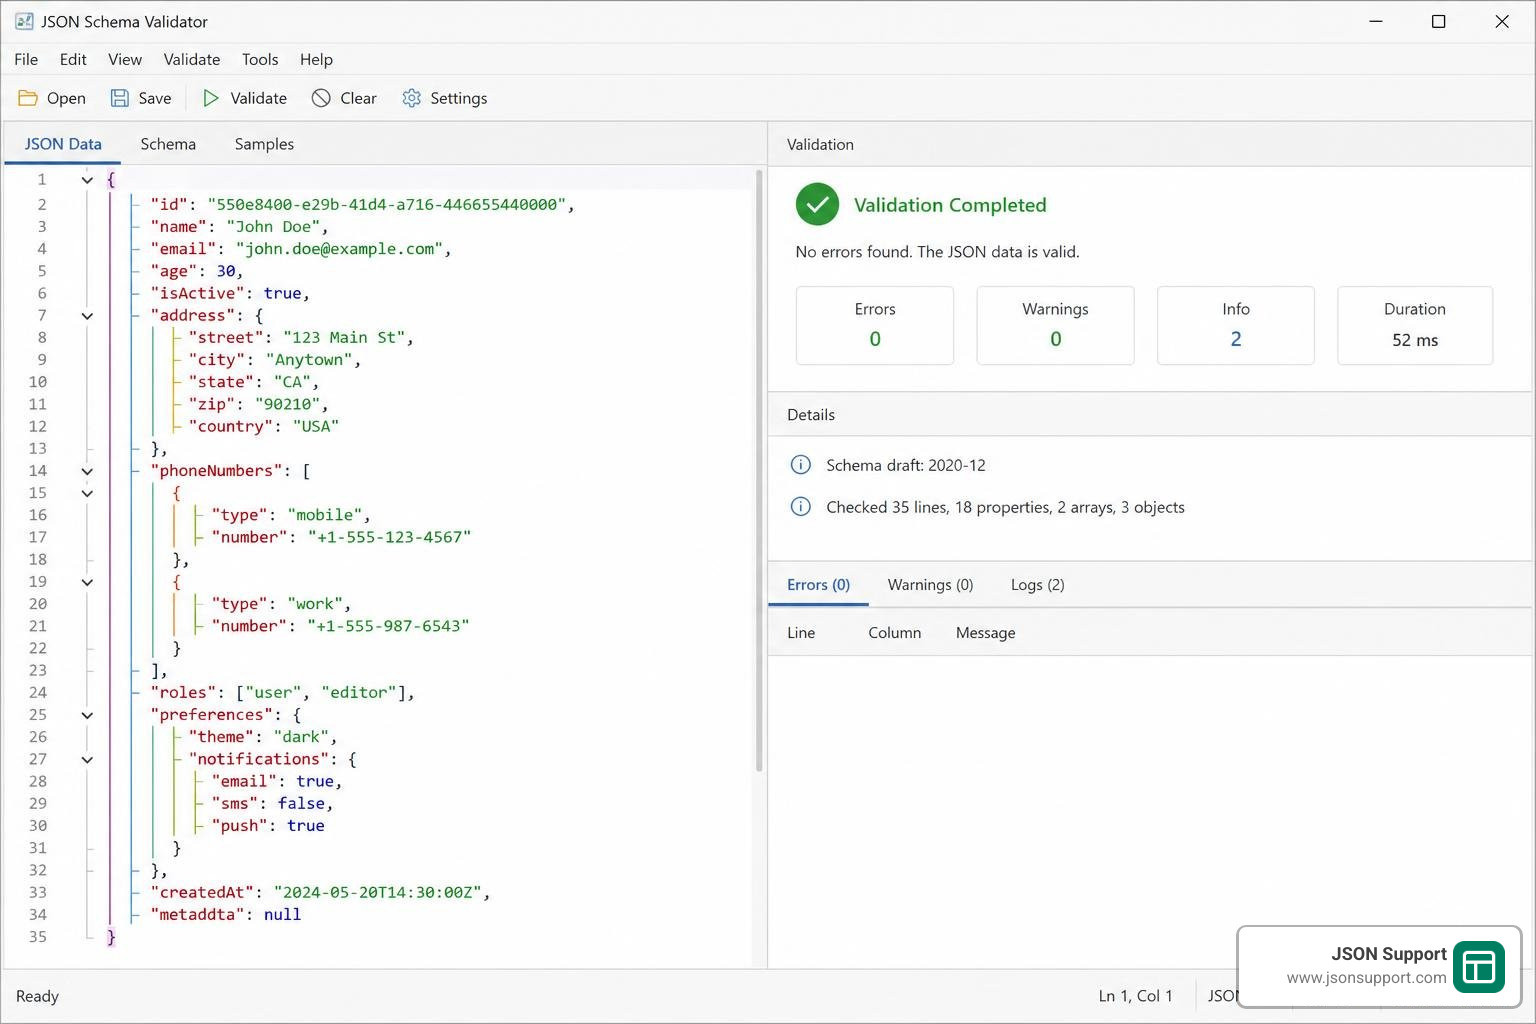
Task: Click the Schema draft: 2020-12 text
Action: click(x=905, y=465)
